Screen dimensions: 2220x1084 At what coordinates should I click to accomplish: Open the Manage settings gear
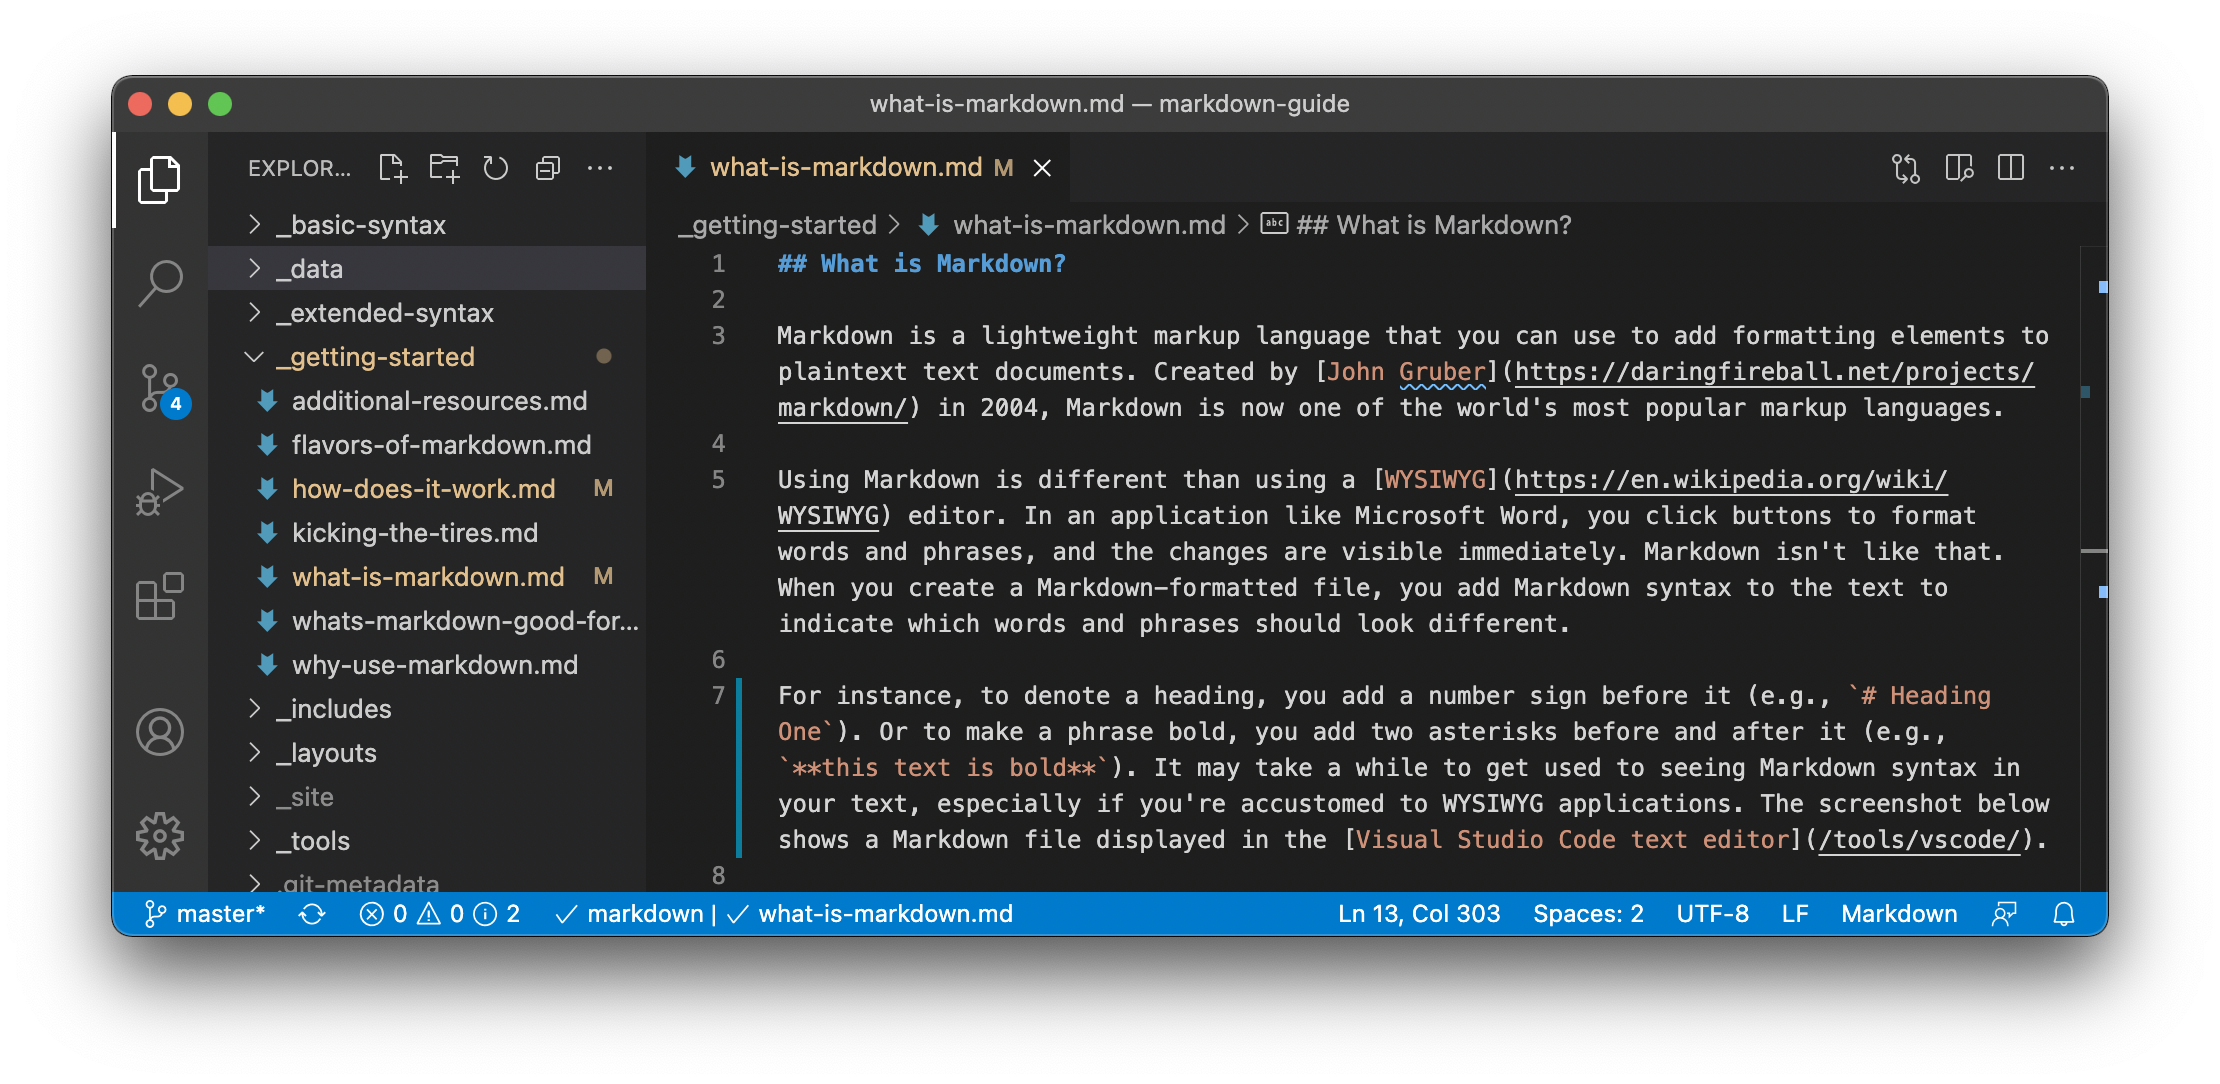click(161, 838)
